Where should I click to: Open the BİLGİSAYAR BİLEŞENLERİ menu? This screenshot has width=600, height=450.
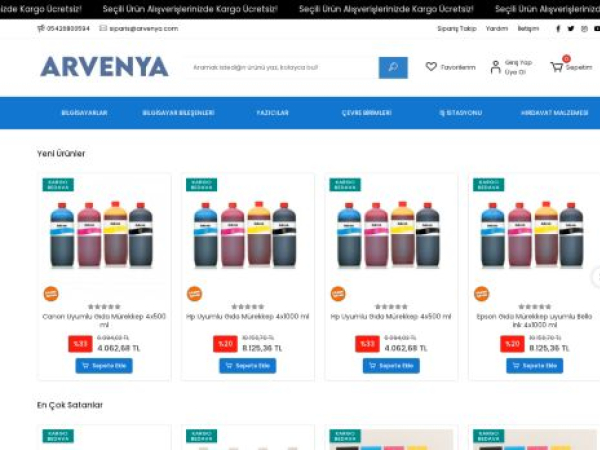coord(178,113)
